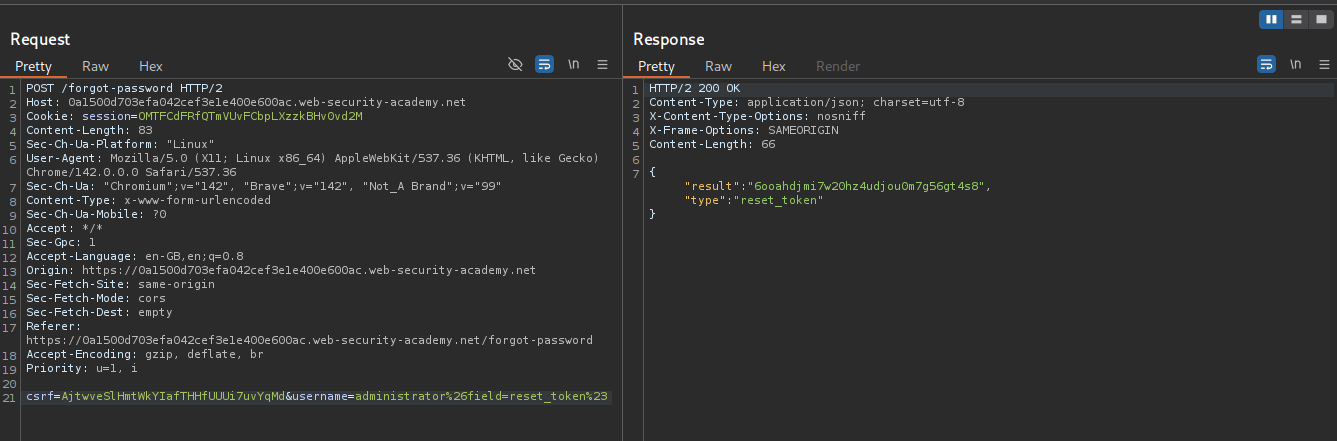Switch Response view to Hex tab
Image resolution: width=1337 pixels, height=441 pixels.
coord(773,66)
